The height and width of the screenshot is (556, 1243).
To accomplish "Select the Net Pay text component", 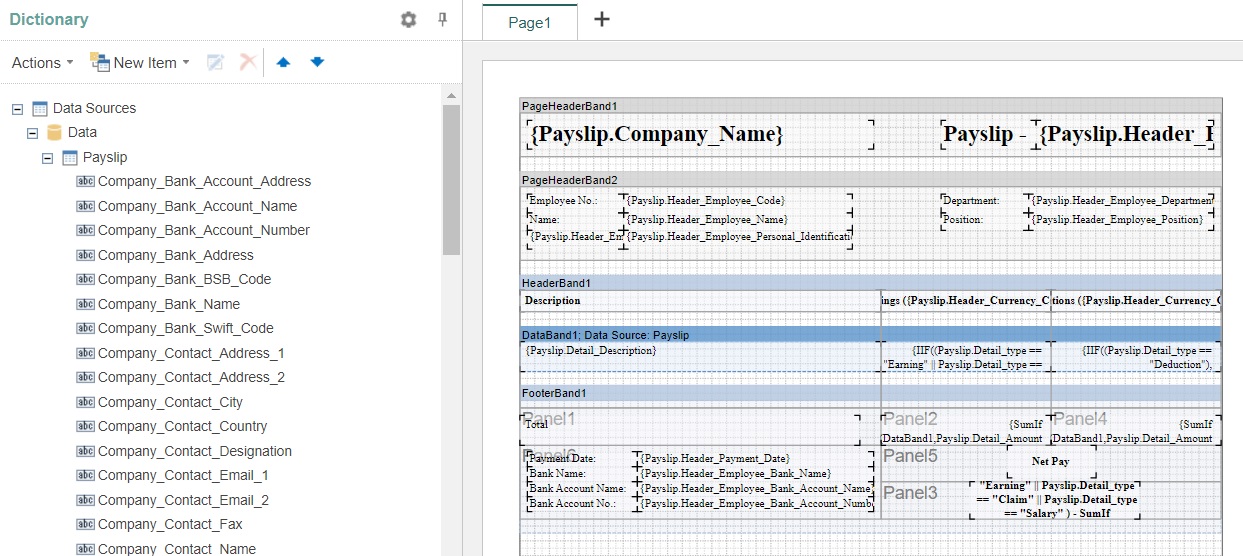I will coord(1051,462).
